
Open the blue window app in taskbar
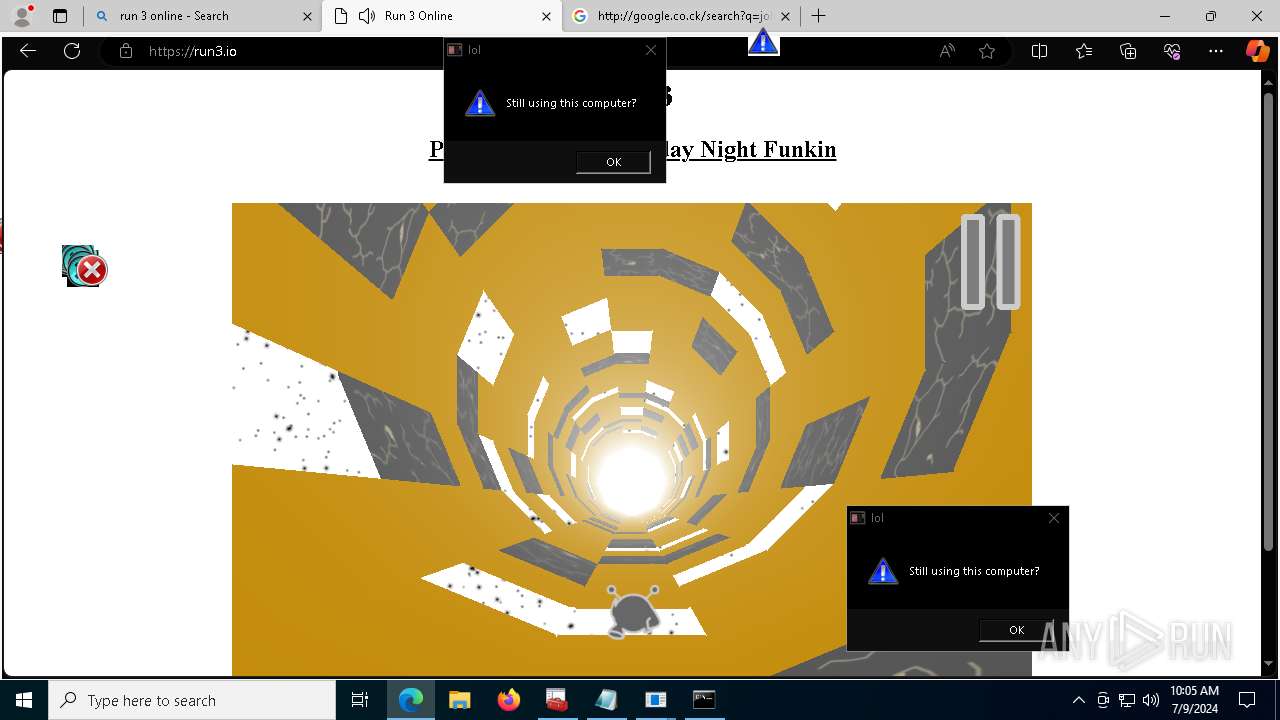[655, 700]
